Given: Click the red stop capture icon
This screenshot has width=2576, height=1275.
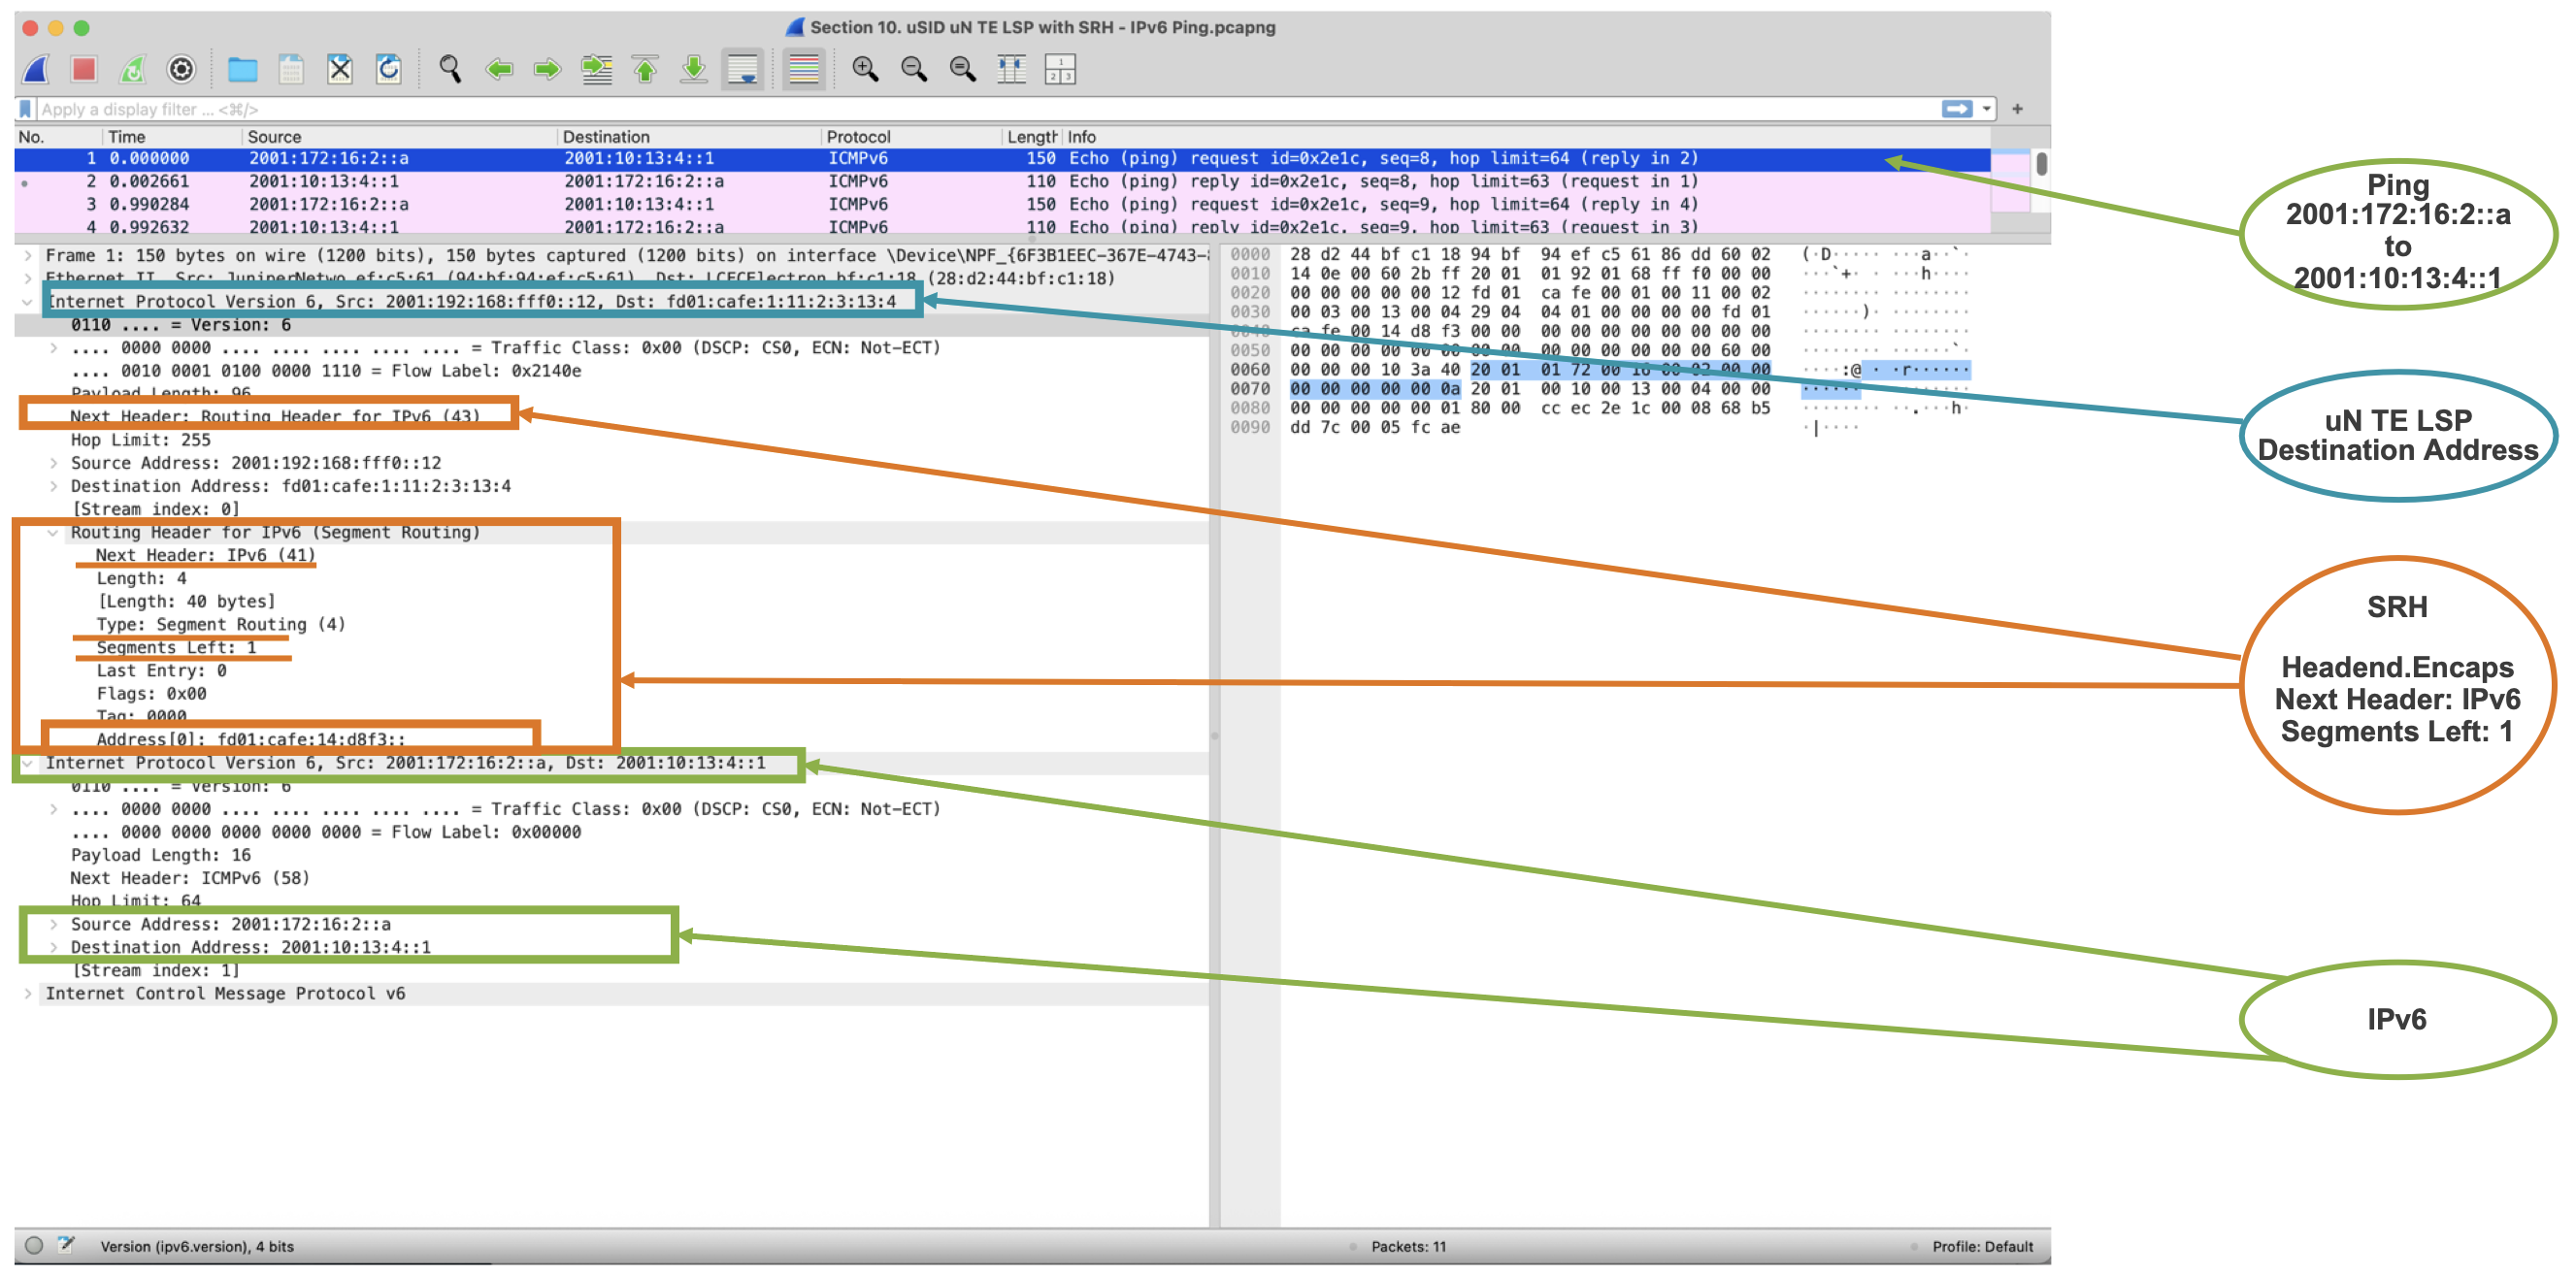Looking at the screenshot, I should tap(84, 69).
